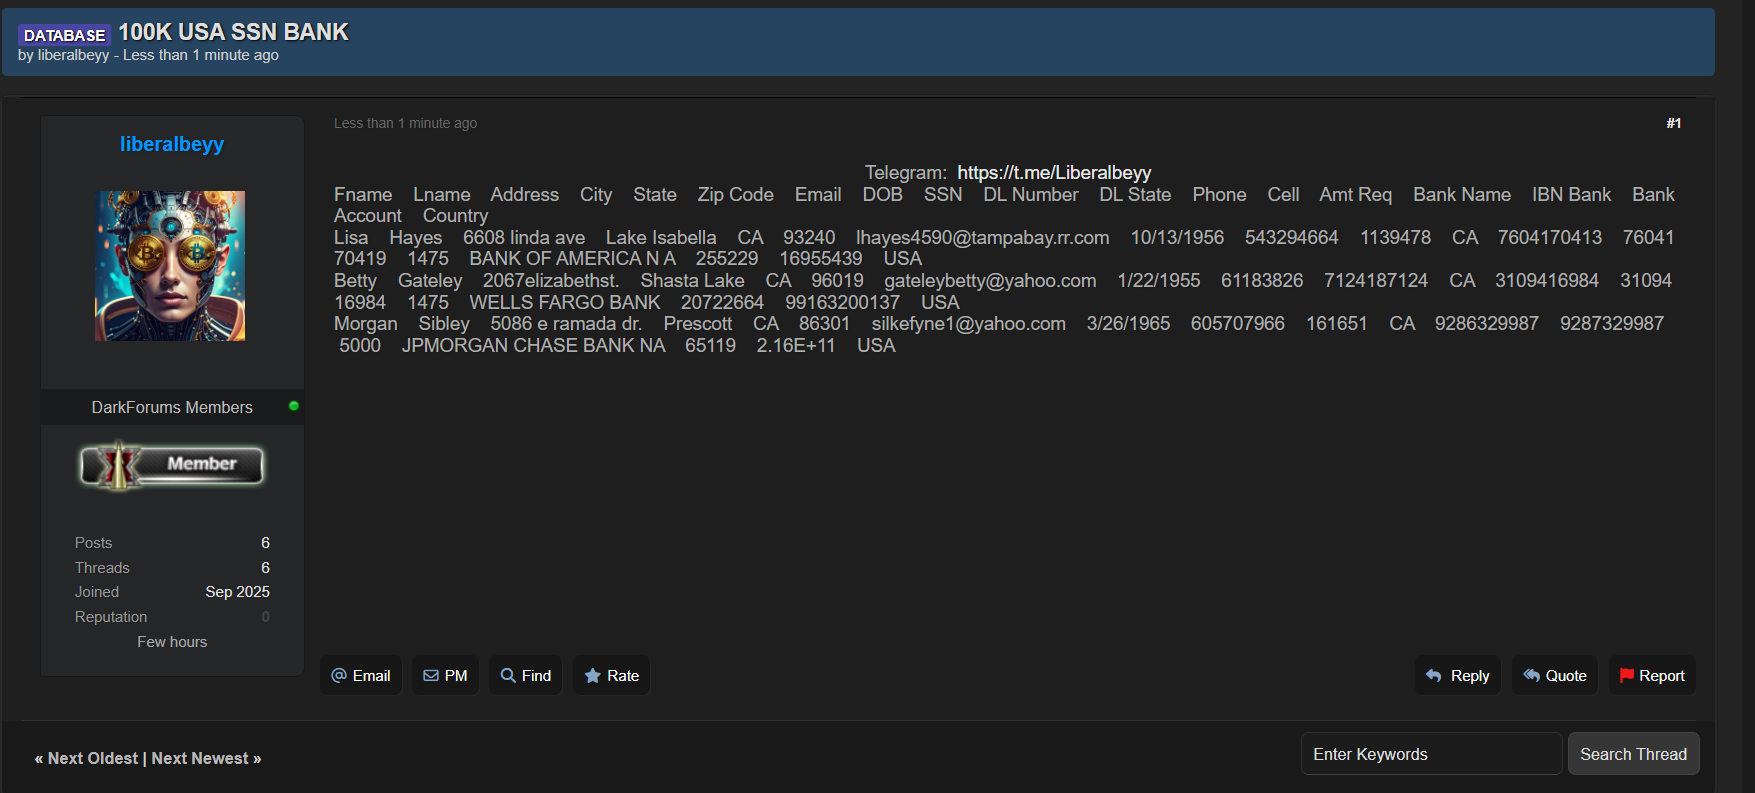
Task: Select the DATABASE prefix tag
Action: pos(64,35)
